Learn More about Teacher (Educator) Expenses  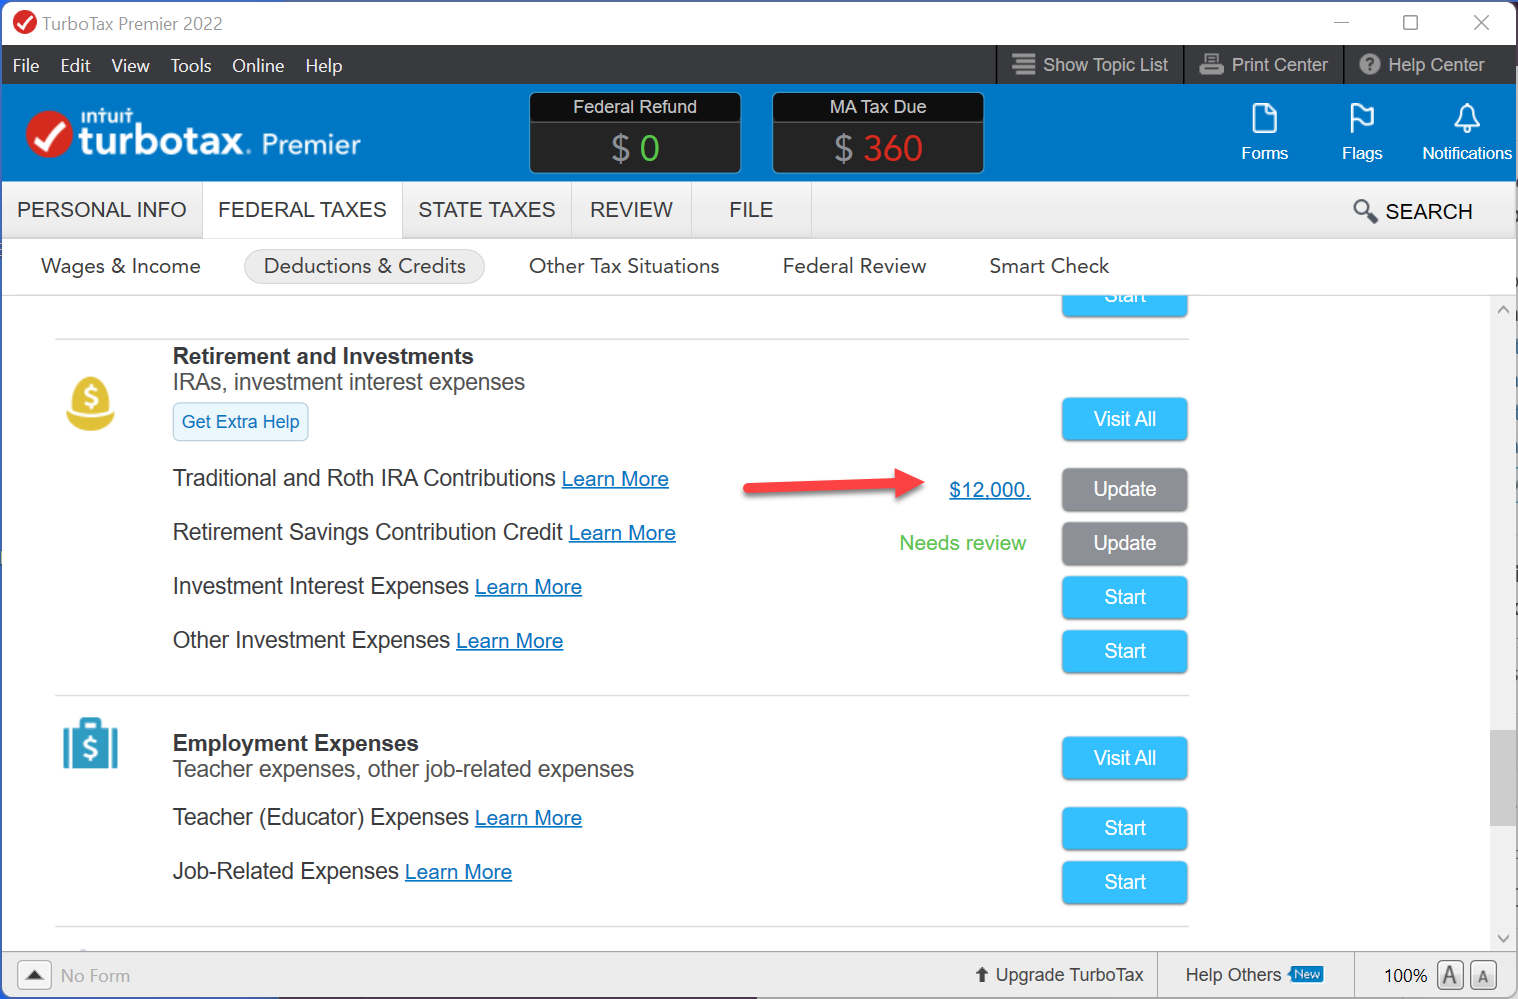528,818
